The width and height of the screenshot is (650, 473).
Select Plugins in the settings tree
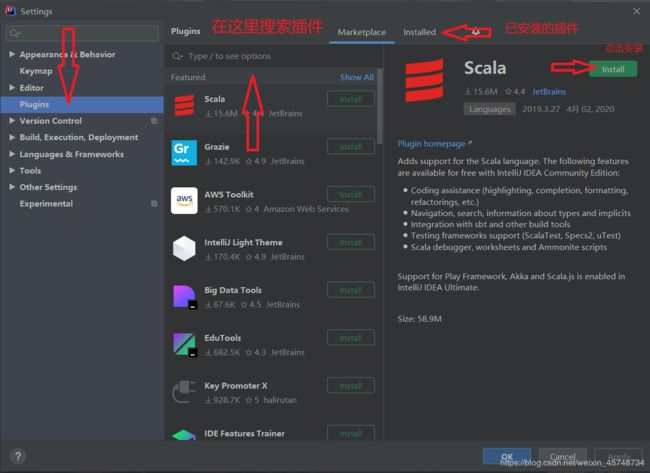82,104
